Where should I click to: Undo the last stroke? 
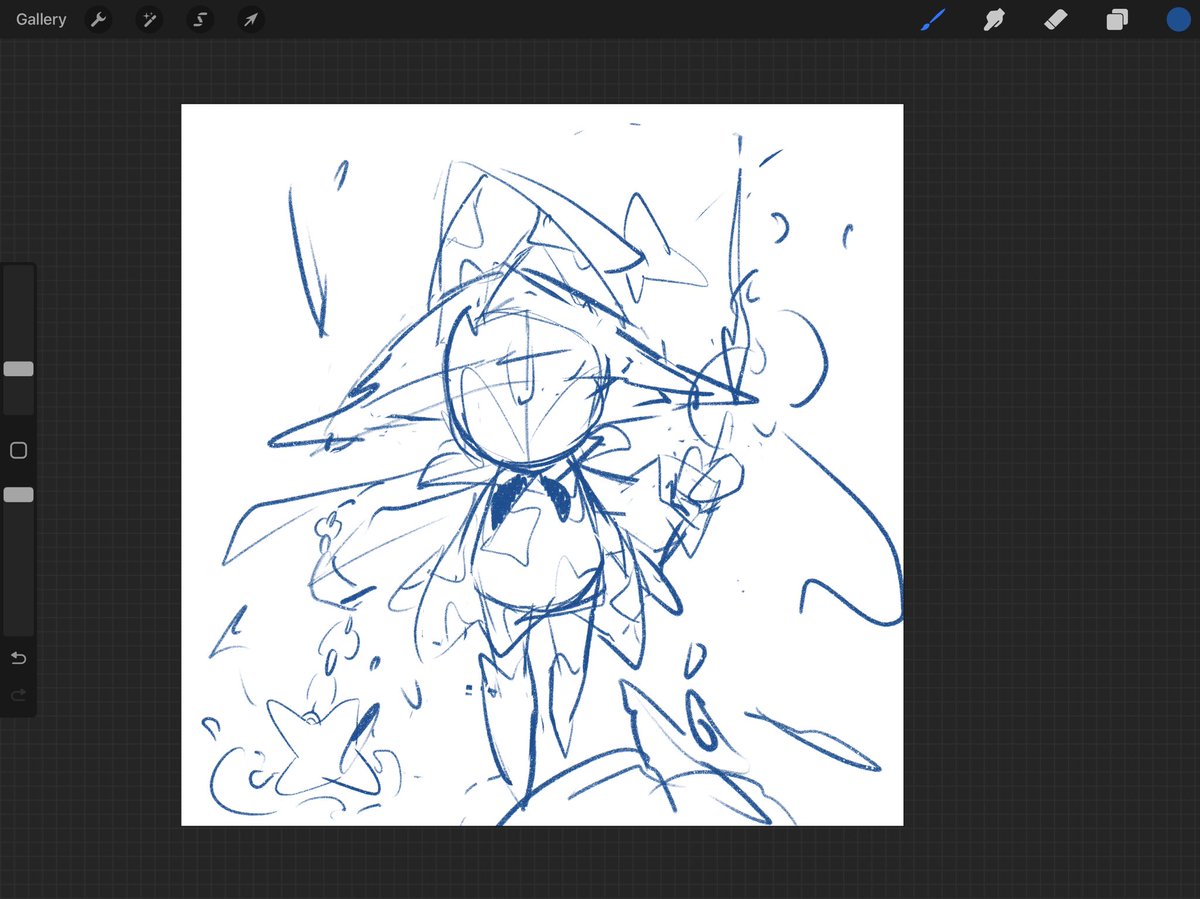tap(18, 658)
